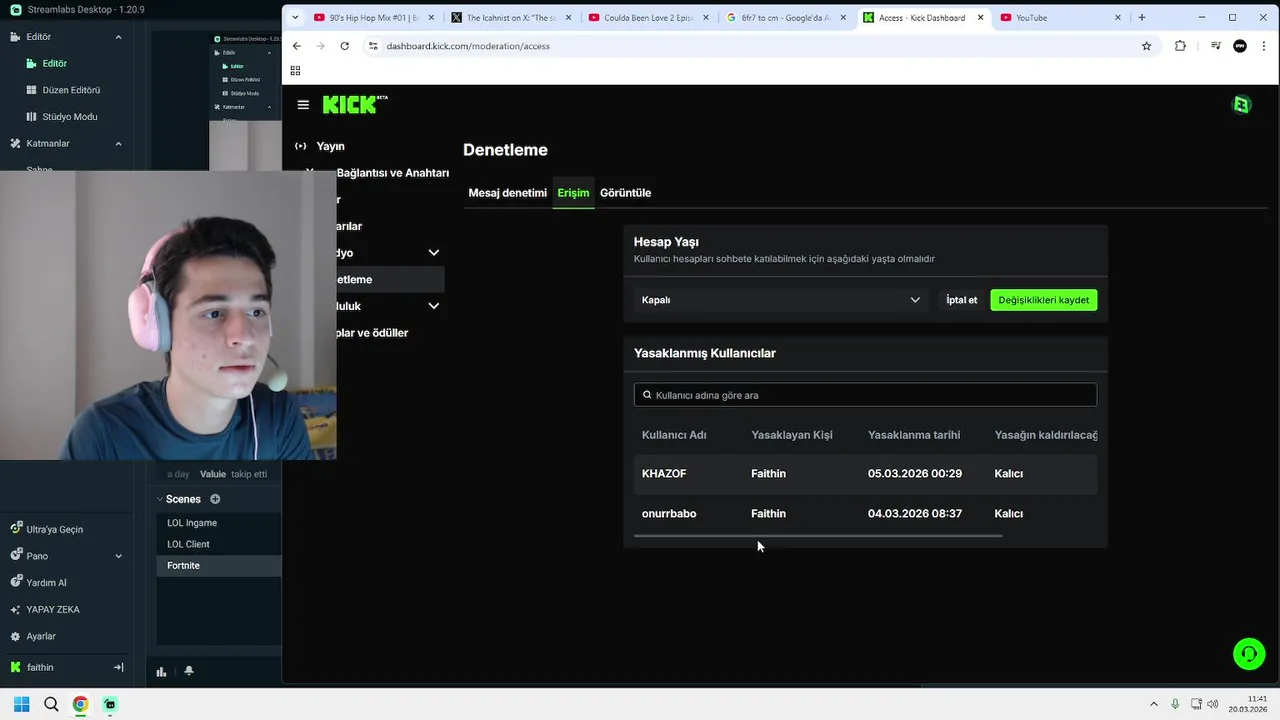Click the KHAZOF username row
Viewport: 1280px width, 720px height.
point(865,473)
